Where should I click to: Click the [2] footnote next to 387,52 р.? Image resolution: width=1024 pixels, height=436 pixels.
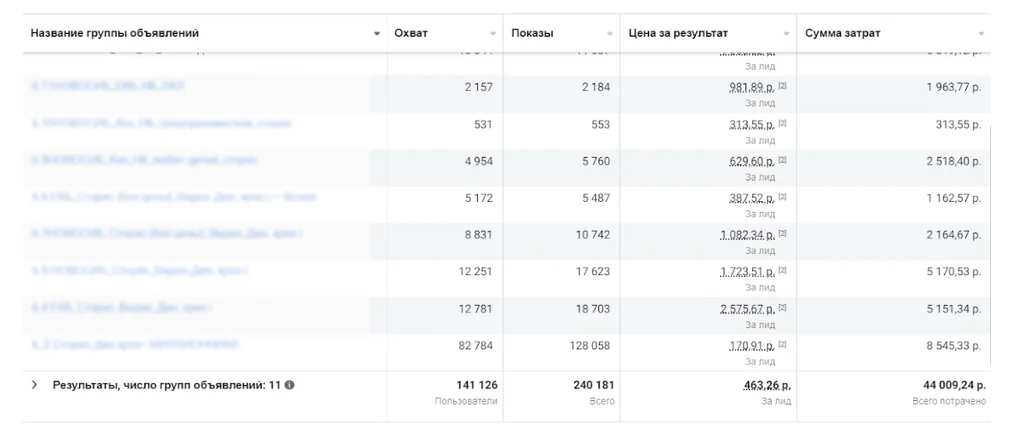[782, 196]
